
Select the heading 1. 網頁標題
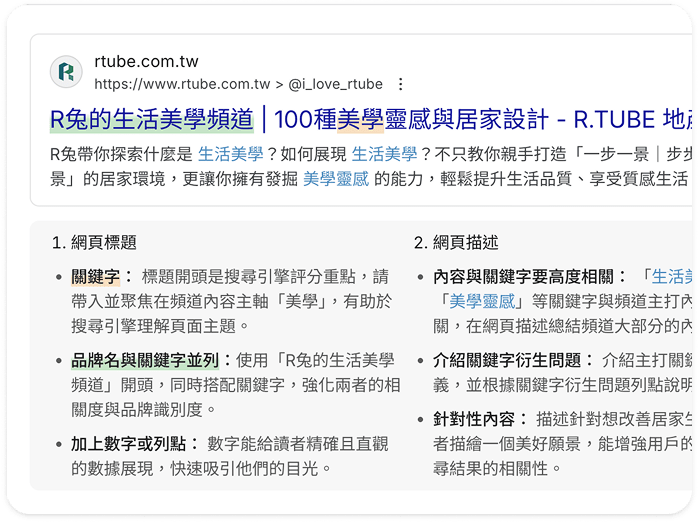point(94,243)
